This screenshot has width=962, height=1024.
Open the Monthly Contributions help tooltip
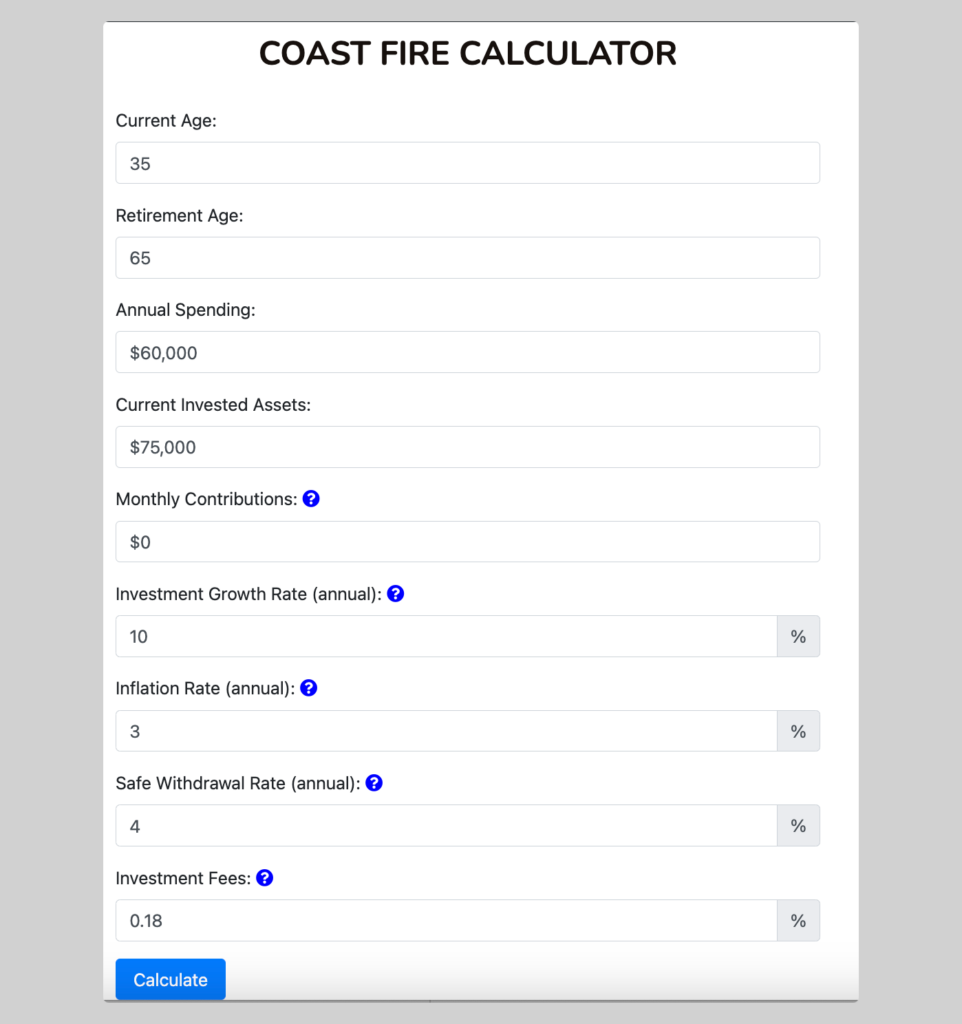(x=311, y=498)
